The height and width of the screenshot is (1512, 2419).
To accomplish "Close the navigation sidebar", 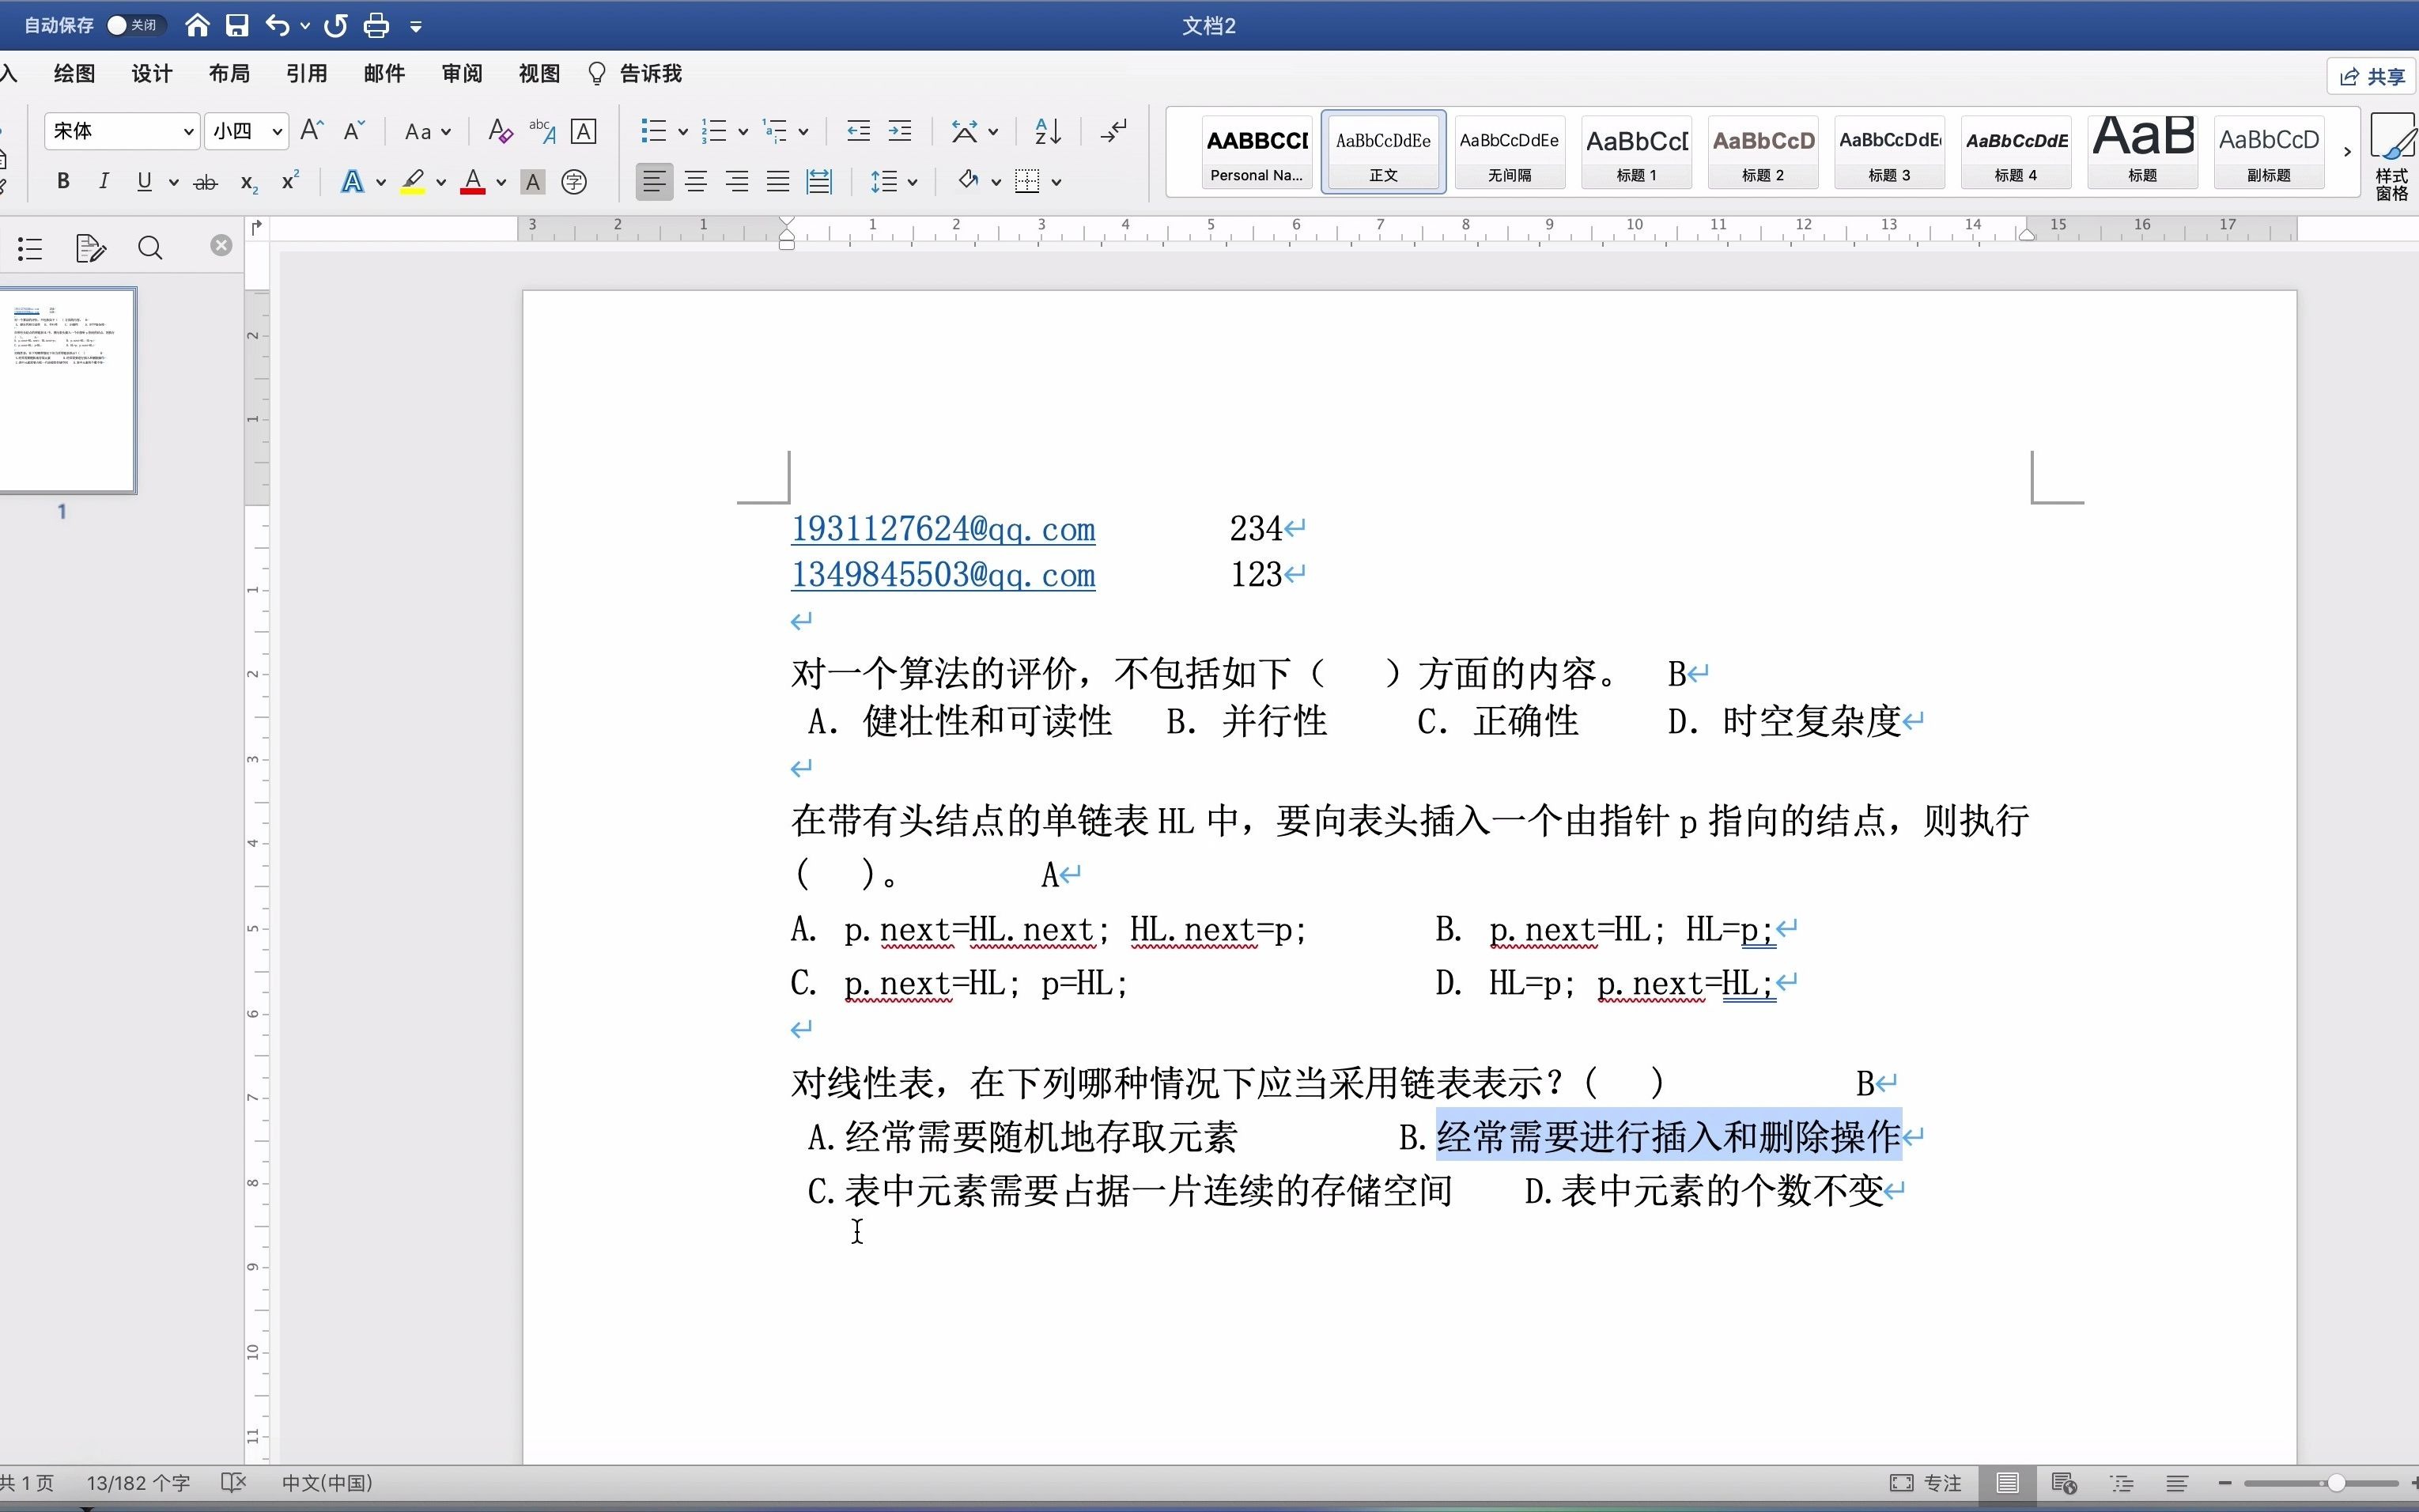I will point(221,246).
